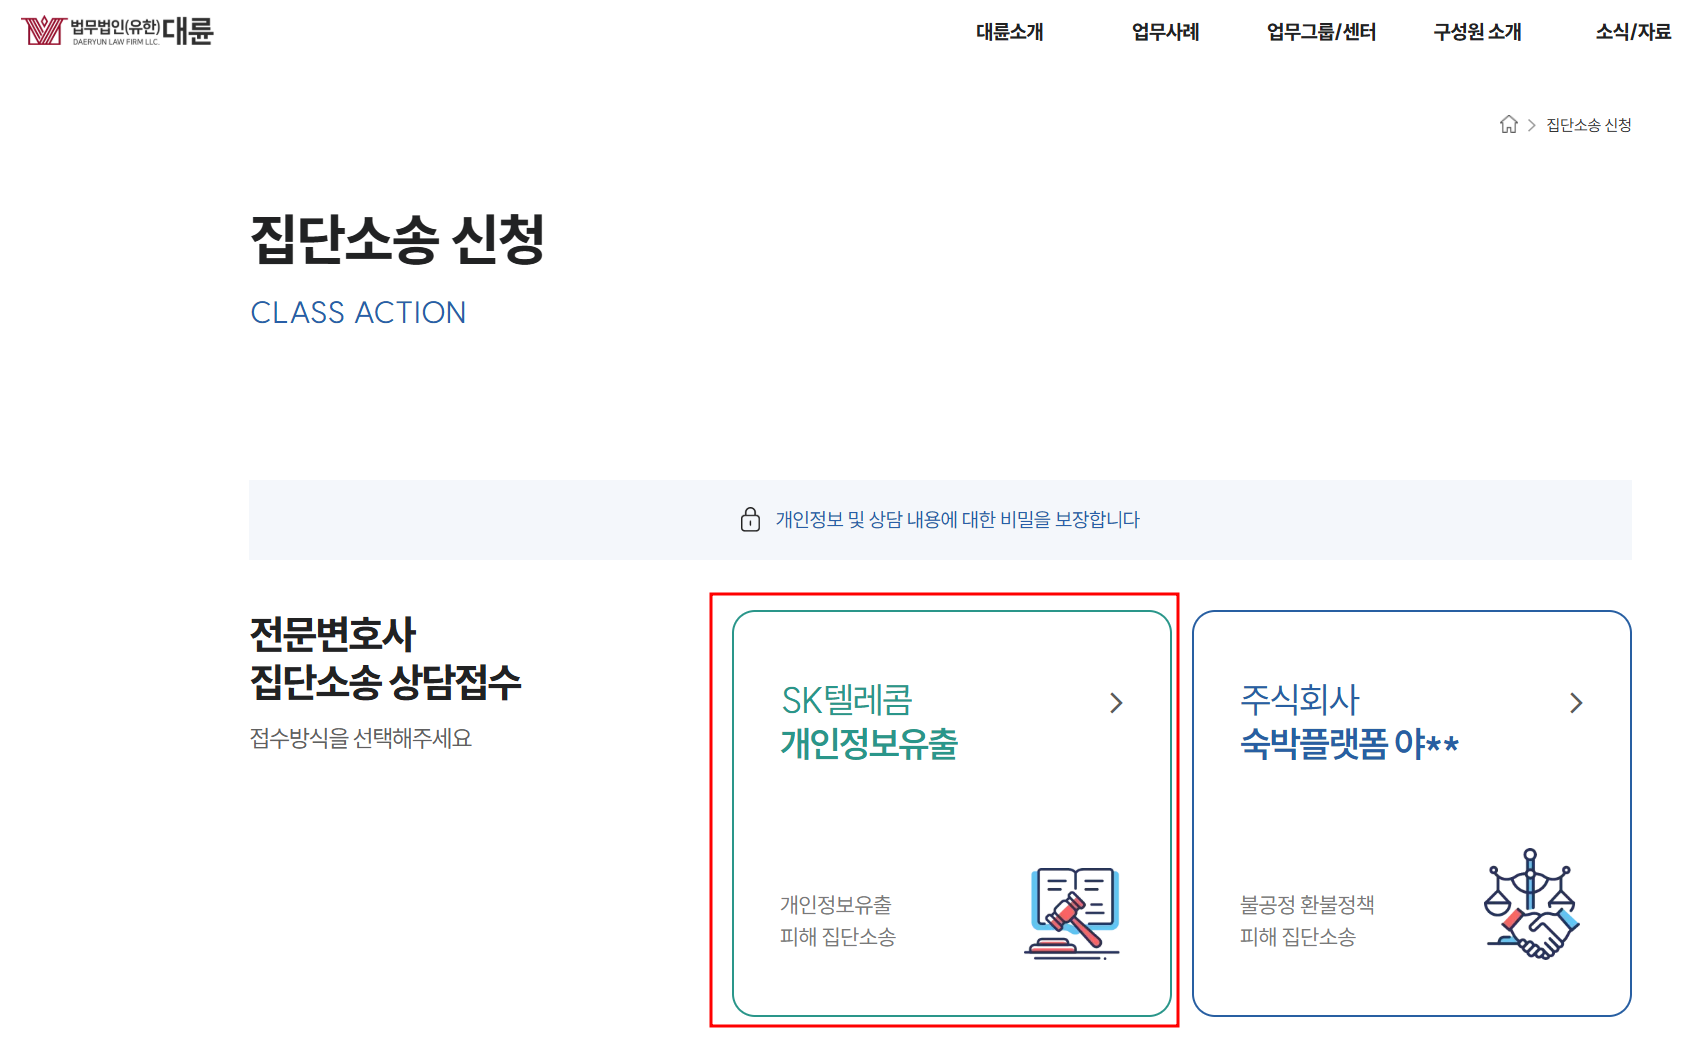Click the 집단소송 신청 breadcrumb link
The image size is (1698, 1045).
(1588, 124)
